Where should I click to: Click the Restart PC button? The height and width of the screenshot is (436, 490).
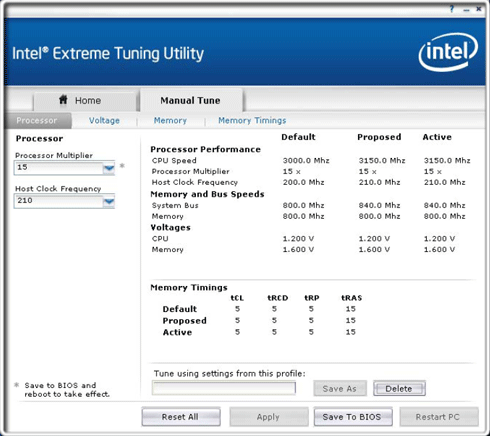[439, 417]
